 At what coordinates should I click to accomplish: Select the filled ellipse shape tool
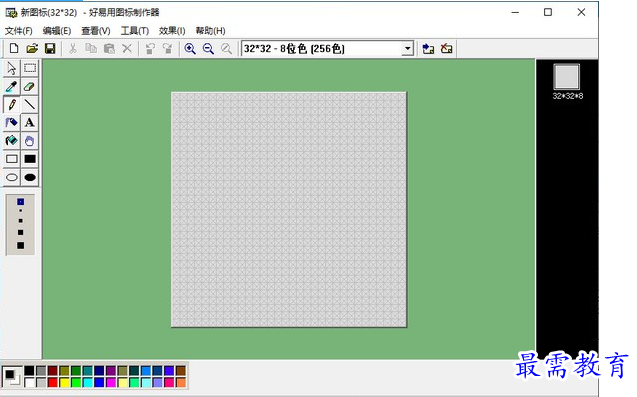click(30, 177)
